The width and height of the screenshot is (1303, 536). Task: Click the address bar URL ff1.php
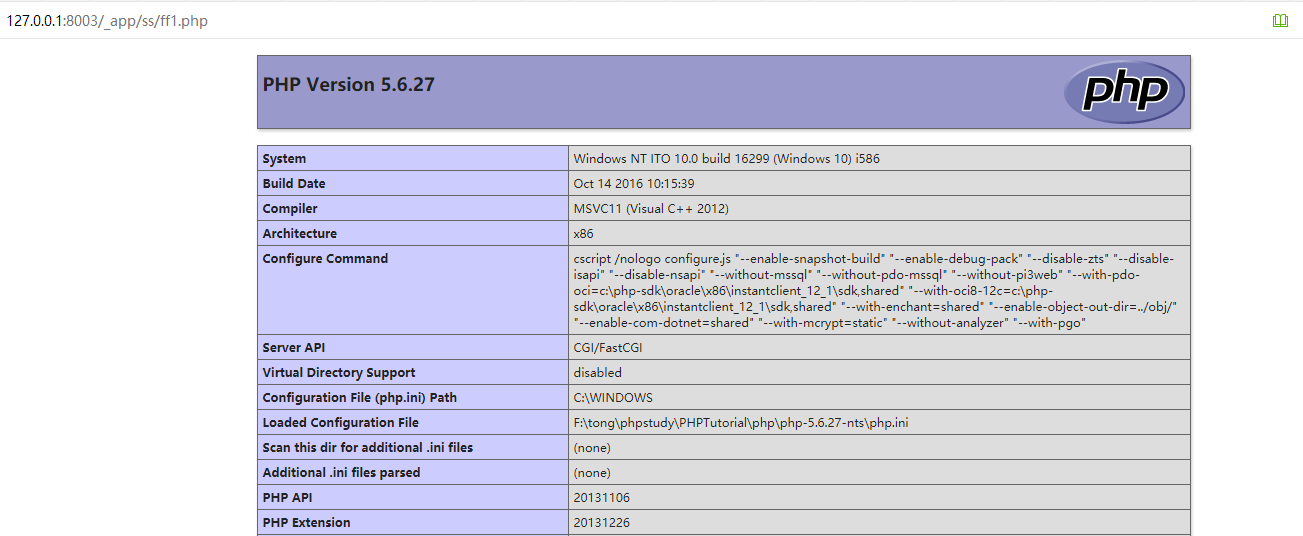pyautogui.click(x=107, y=20)
